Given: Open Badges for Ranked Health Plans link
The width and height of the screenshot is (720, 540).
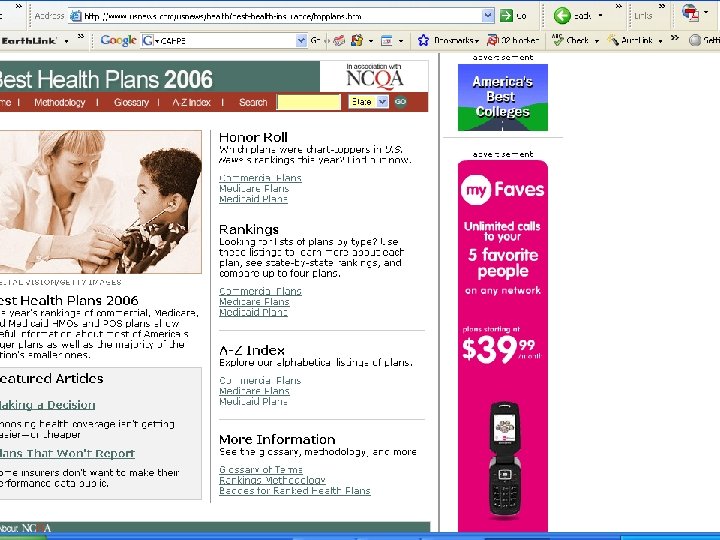Looking at the screenshot, I should click(295, 491).
